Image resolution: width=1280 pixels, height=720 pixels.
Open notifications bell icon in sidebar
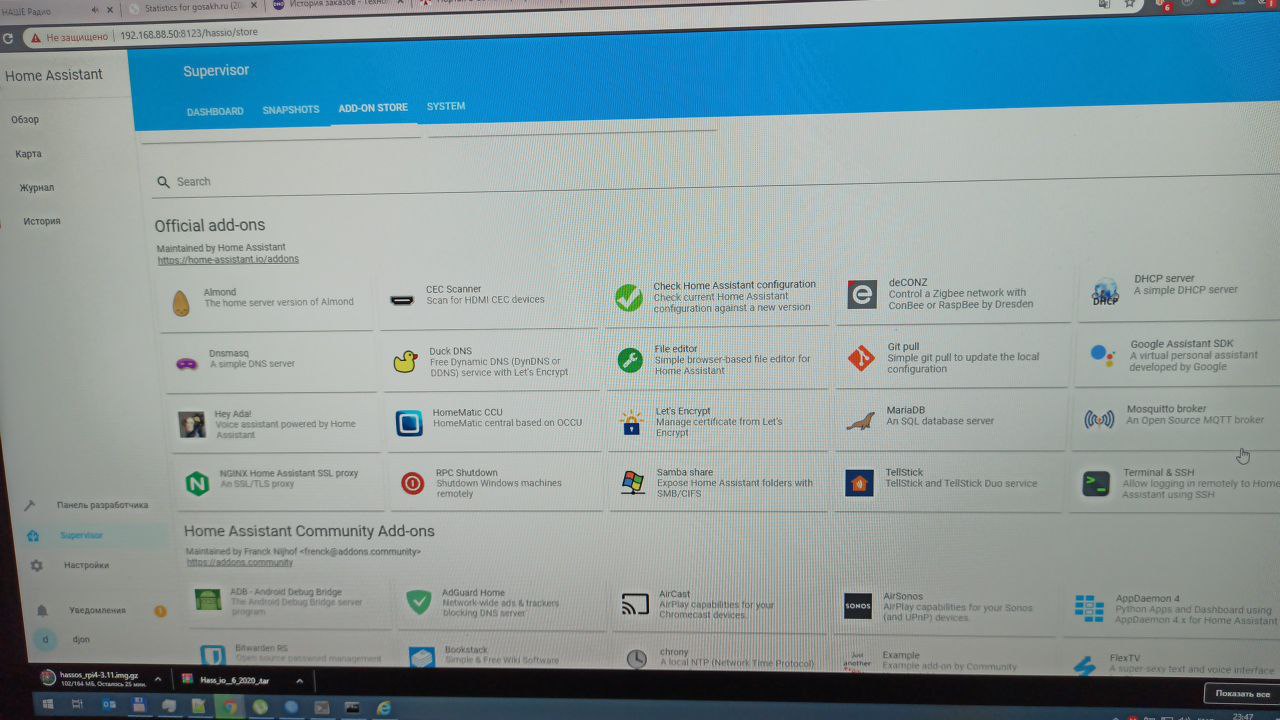42,610
